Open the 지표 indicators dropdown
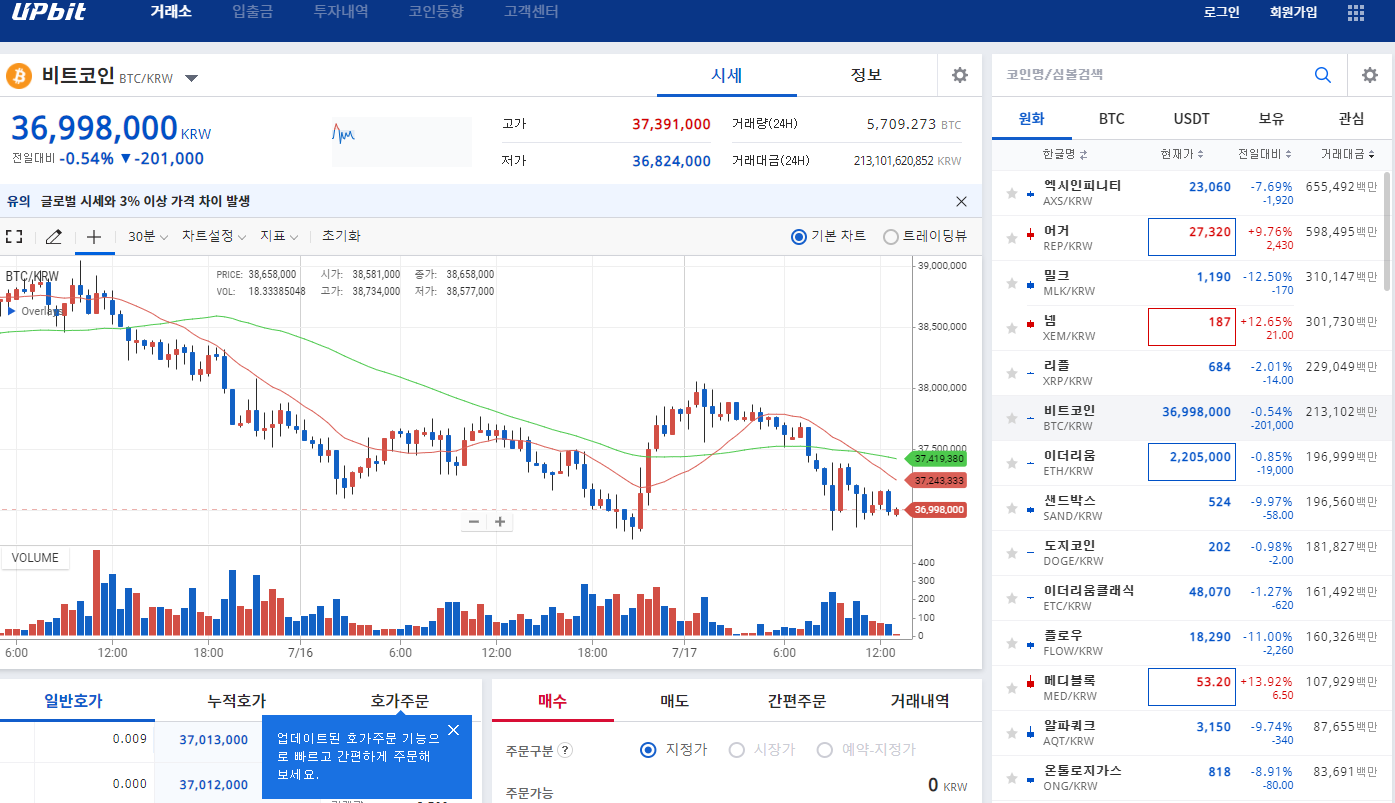This screenshot has height=803, width=1395. tap(279, 237)
